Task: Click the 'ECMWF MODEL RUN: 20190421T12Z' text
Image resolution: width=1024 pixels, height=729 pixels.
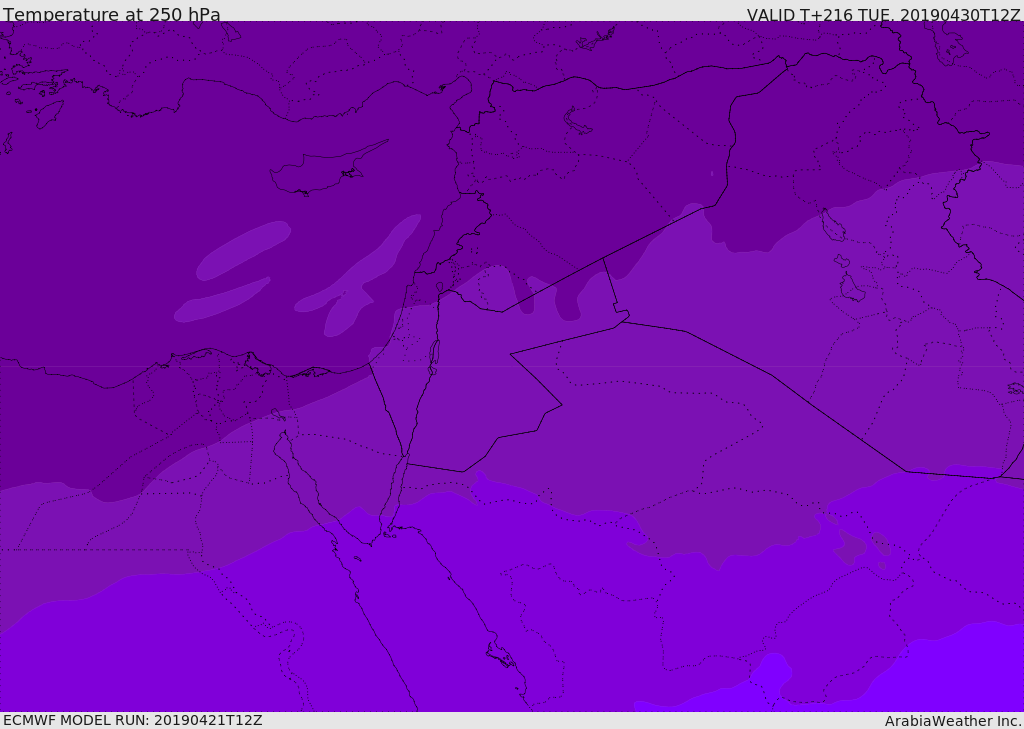Action: tap(133, 720)
